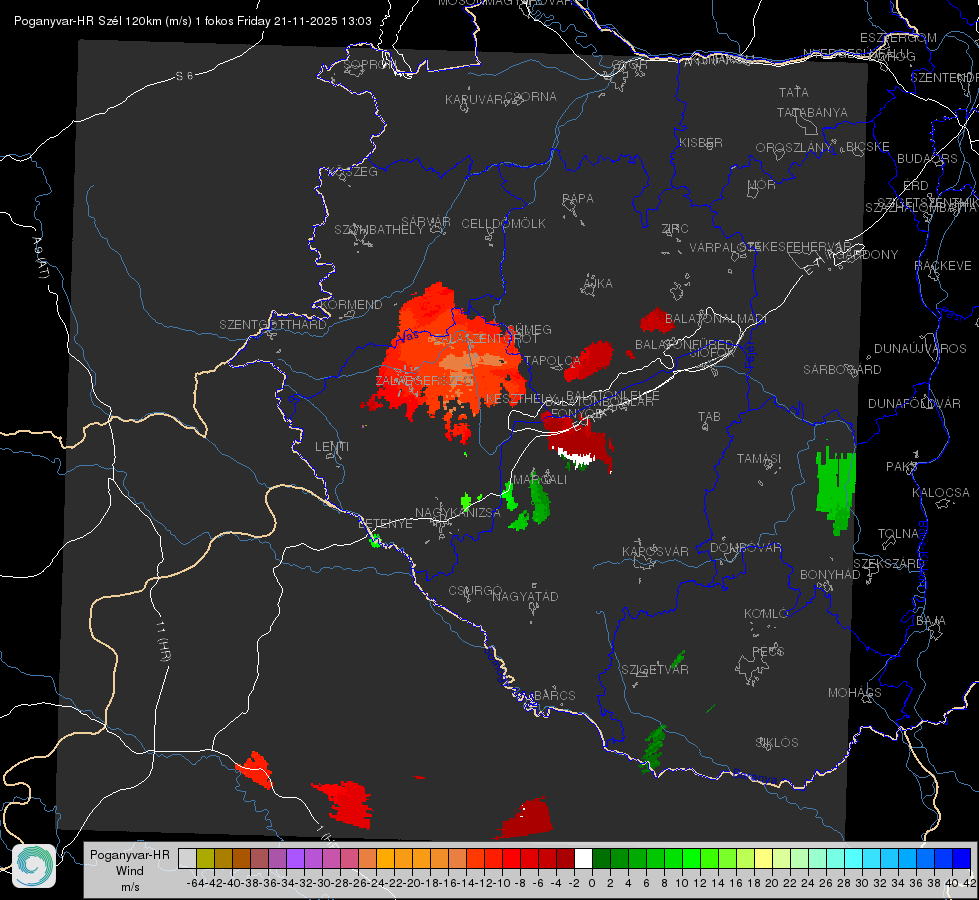
Task: Select the TOLNA label
Action: click(898, 533)
